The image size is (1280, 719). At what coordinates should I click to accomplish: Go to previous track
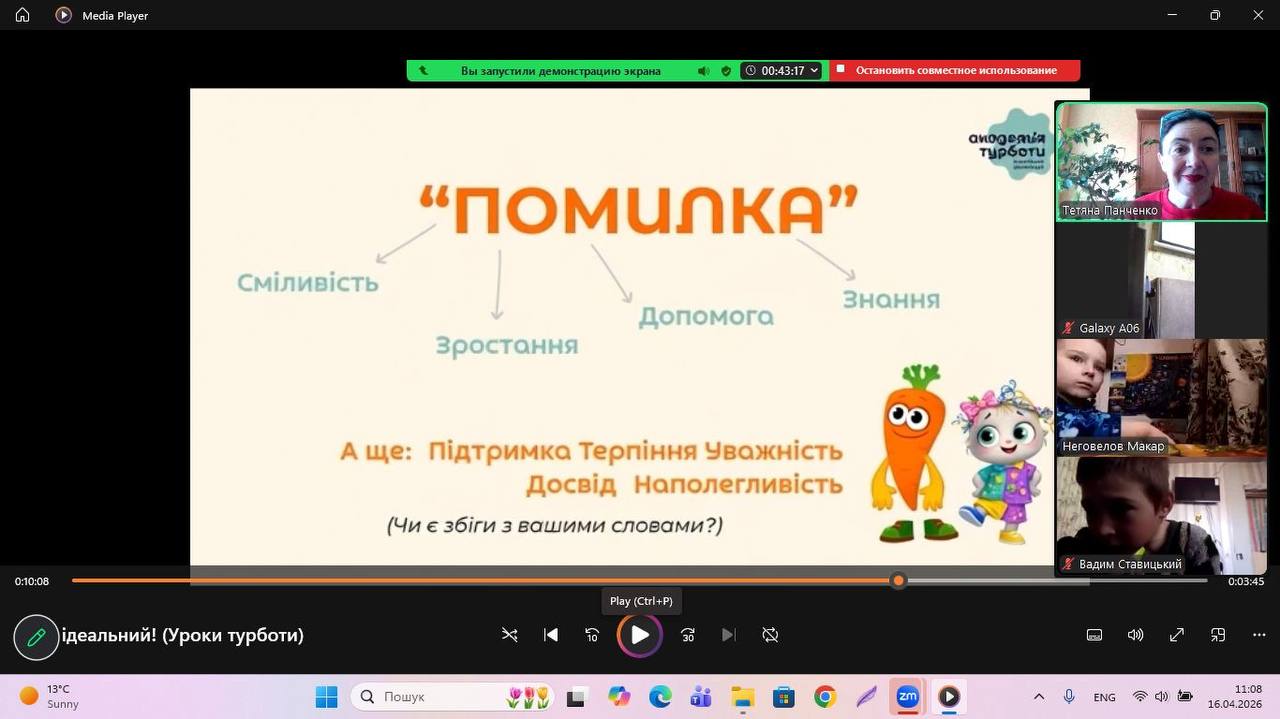[x=551, y=635]
